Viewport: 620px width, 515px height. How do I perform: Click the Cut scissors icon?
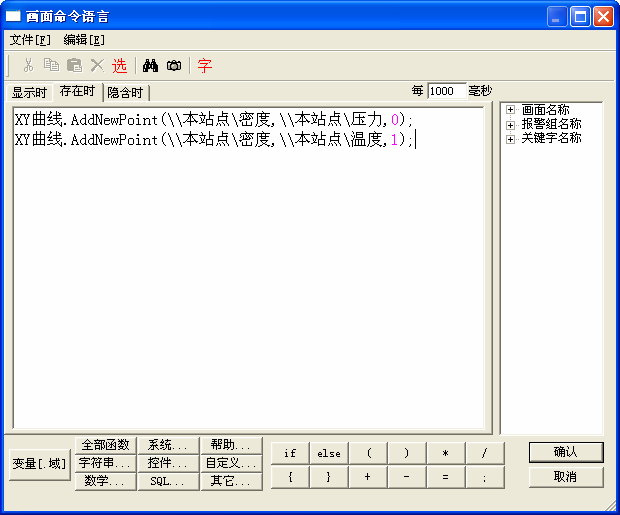[28, 66]
